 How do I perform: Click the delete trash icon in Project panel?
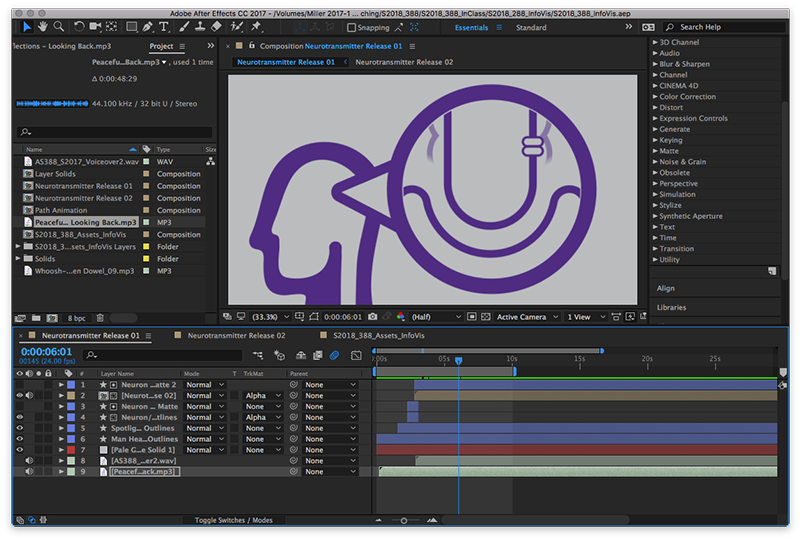(x=100, y=318)
